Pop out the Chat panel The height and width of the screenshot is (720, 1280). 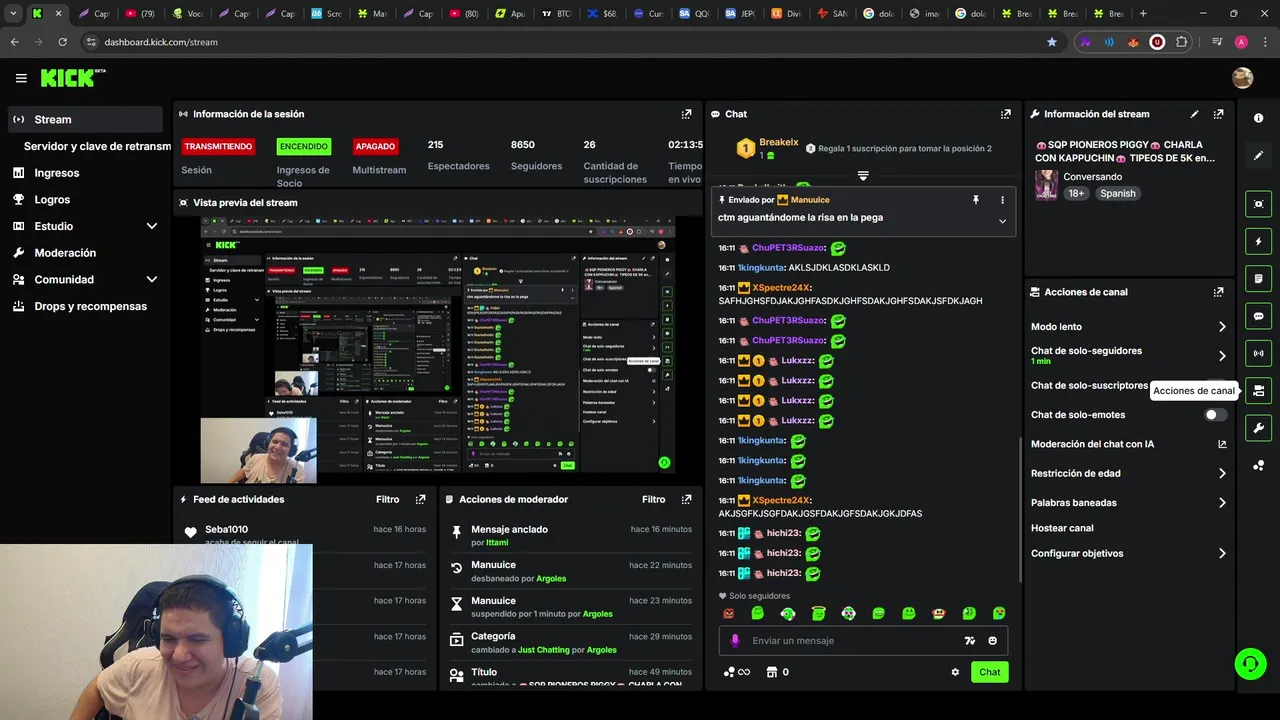[x=1005, y=114]
